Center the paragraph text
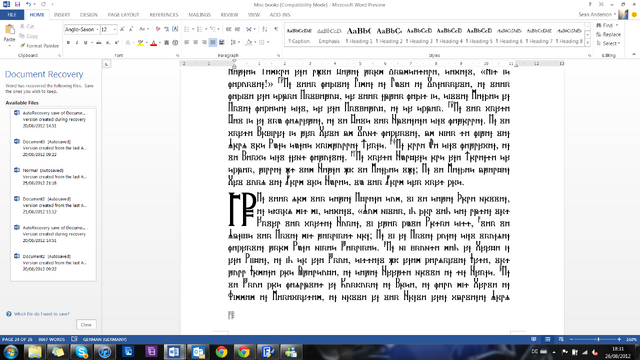Screen dimensions: 640x360 coord(196,42)
